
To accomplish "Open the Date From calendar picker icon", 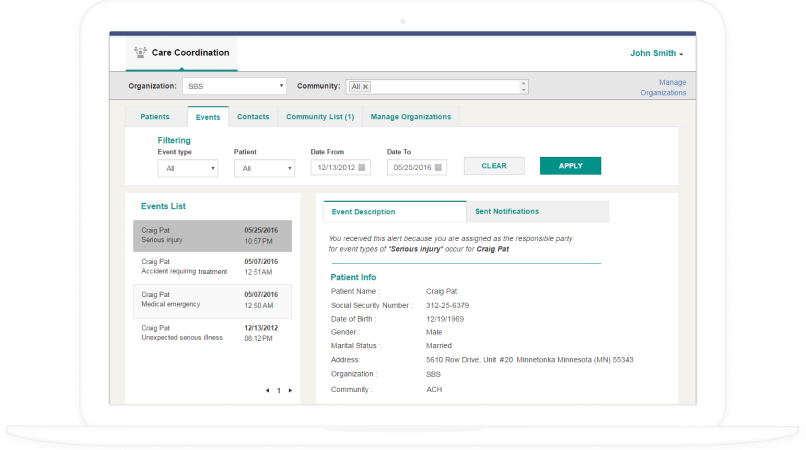I will point(362,167).
